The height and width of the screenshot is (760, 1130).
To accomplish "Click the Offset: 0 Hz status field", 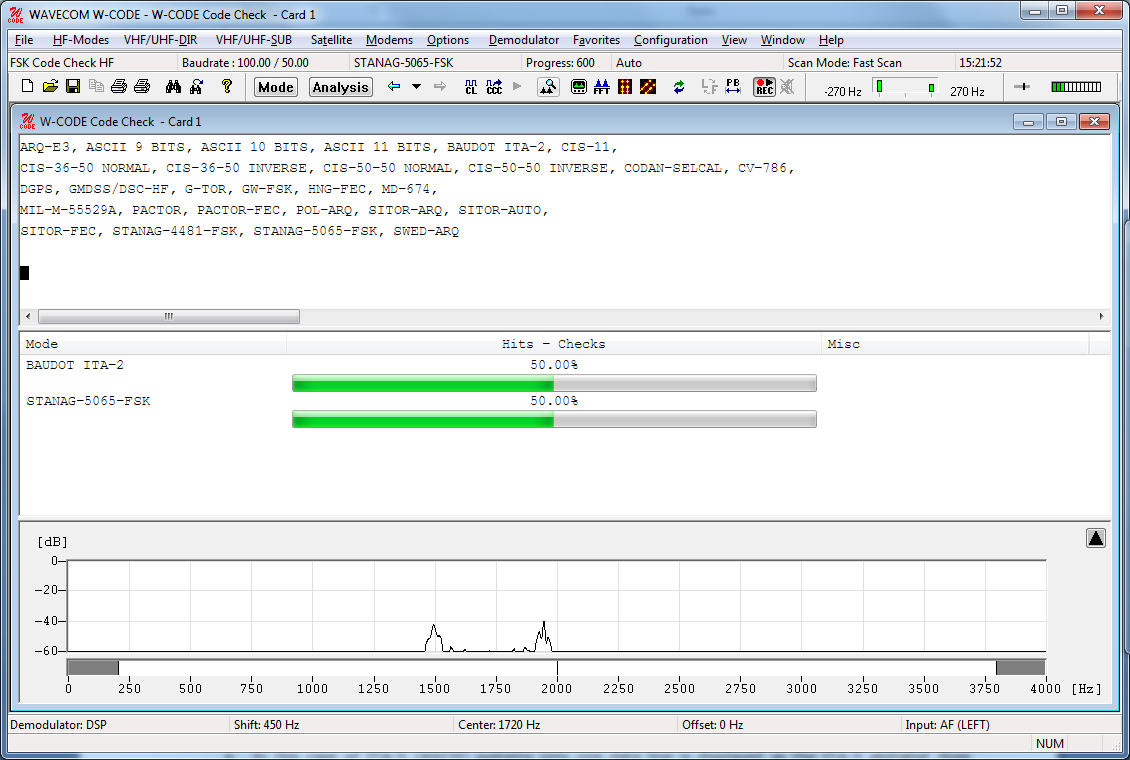I will [x=790, y=725].
